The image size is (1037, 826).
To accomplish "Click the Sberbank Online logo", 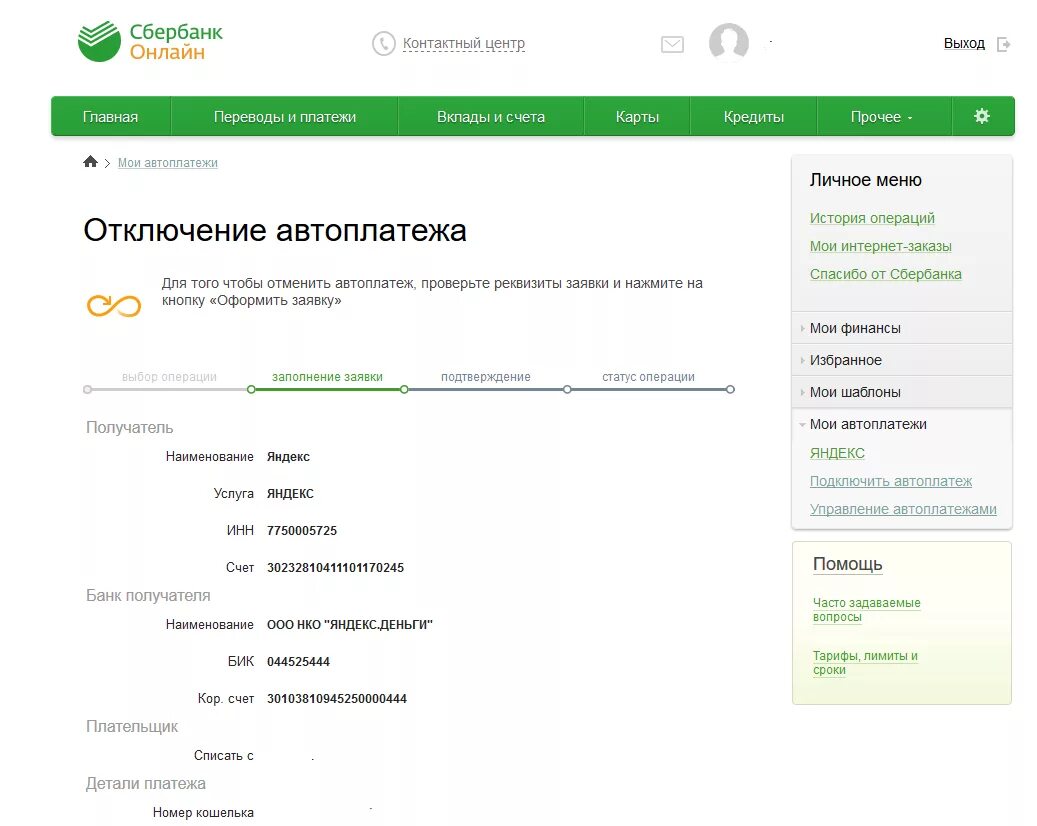I will coord(150,42).
